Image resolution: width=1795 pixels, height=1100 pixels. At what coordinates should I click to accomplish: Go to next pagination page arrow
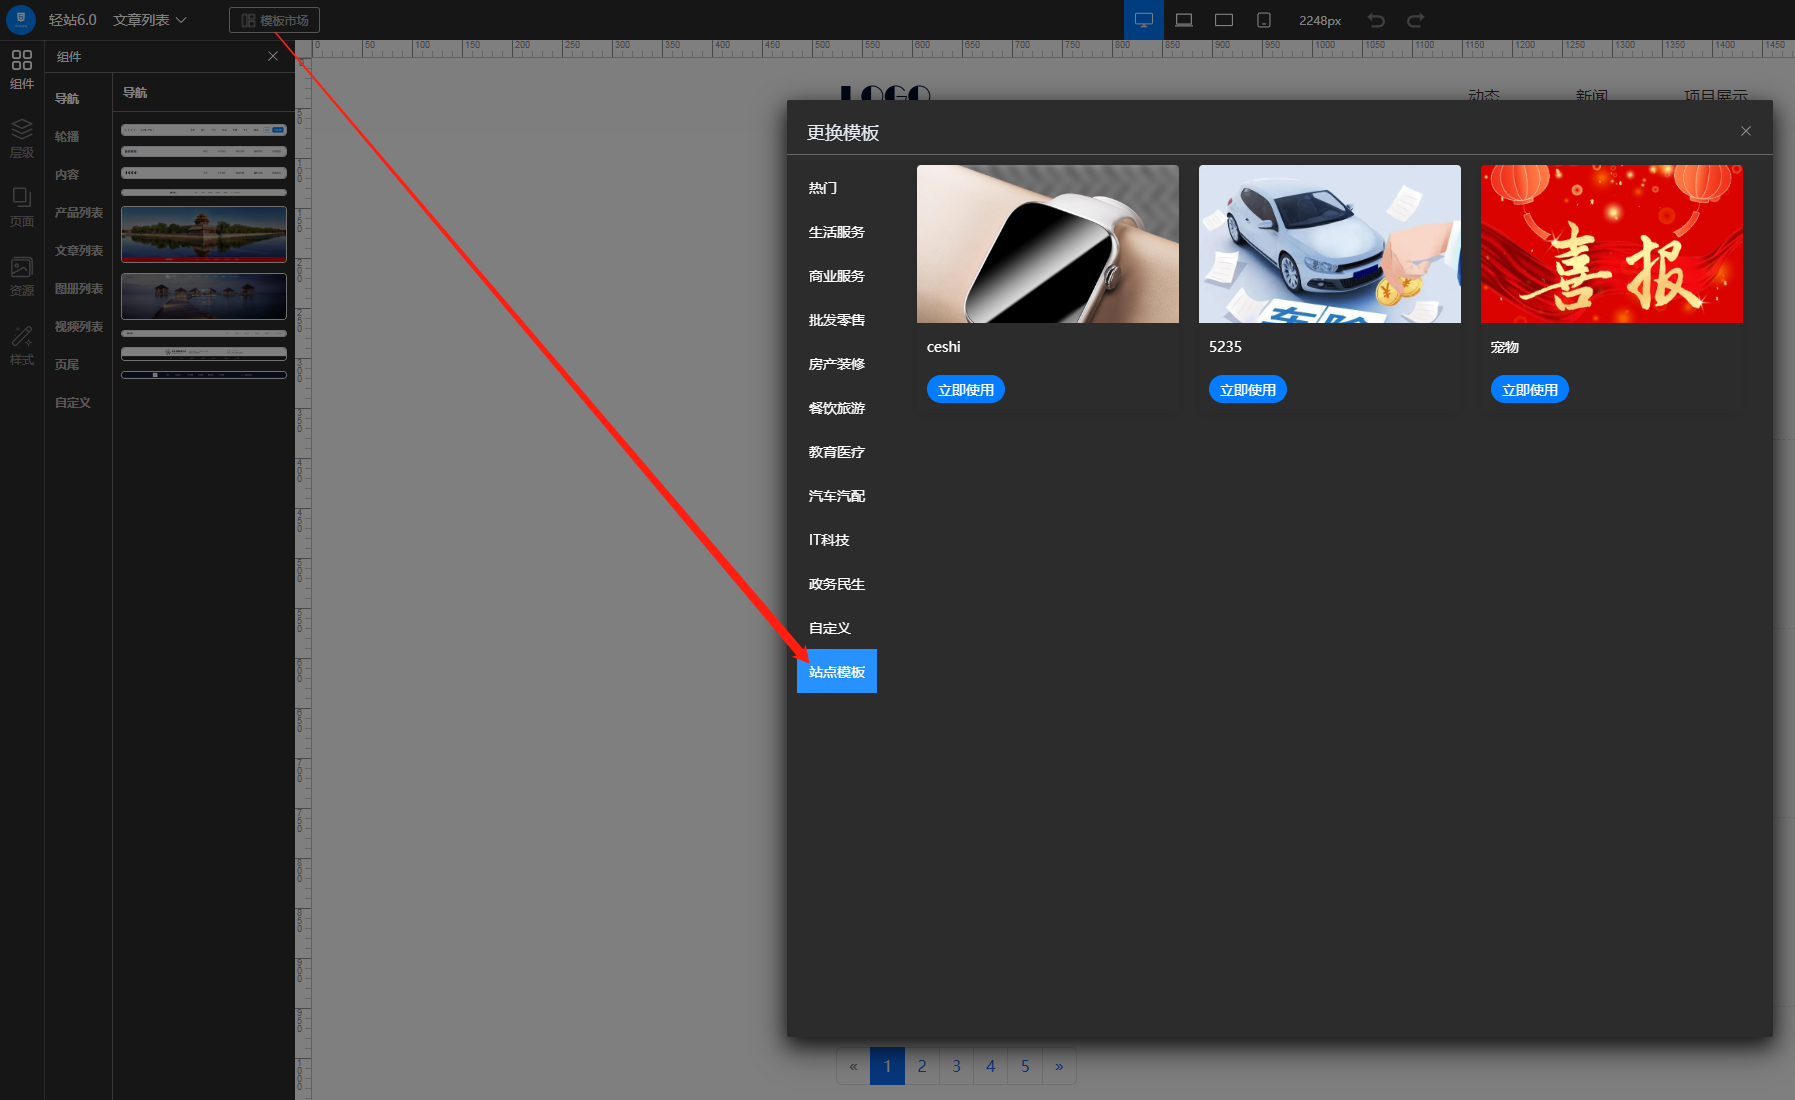pos(1059,1066)
